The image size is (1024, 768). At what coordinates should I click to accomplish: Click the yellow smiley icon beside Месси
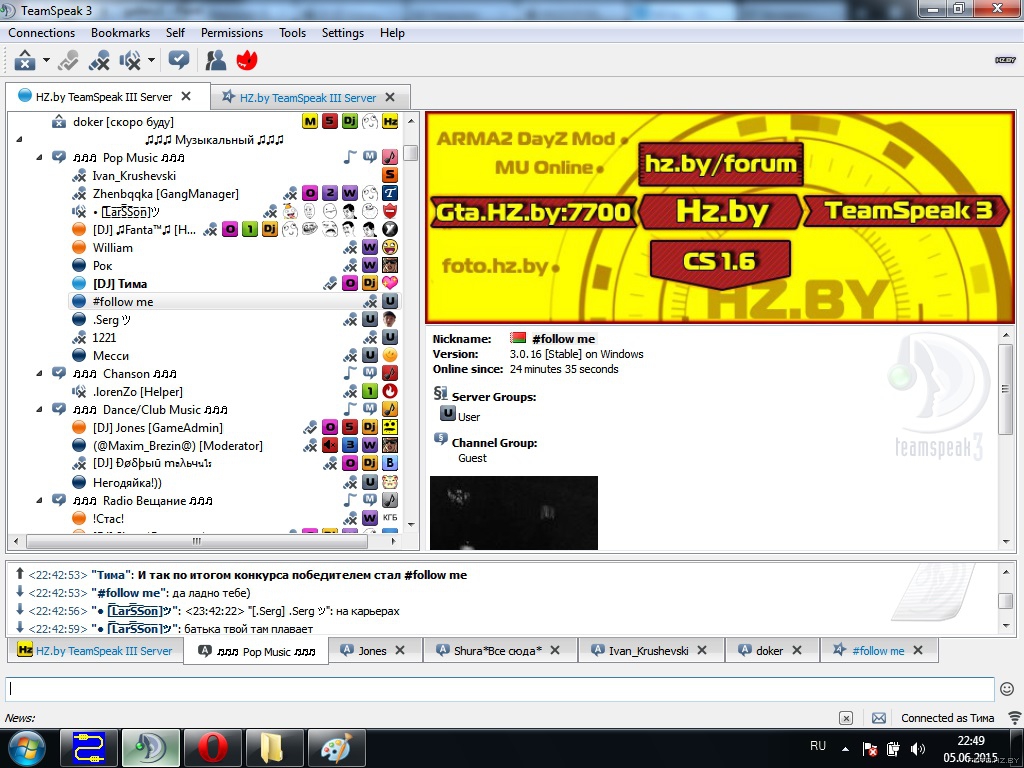point(390,355)
